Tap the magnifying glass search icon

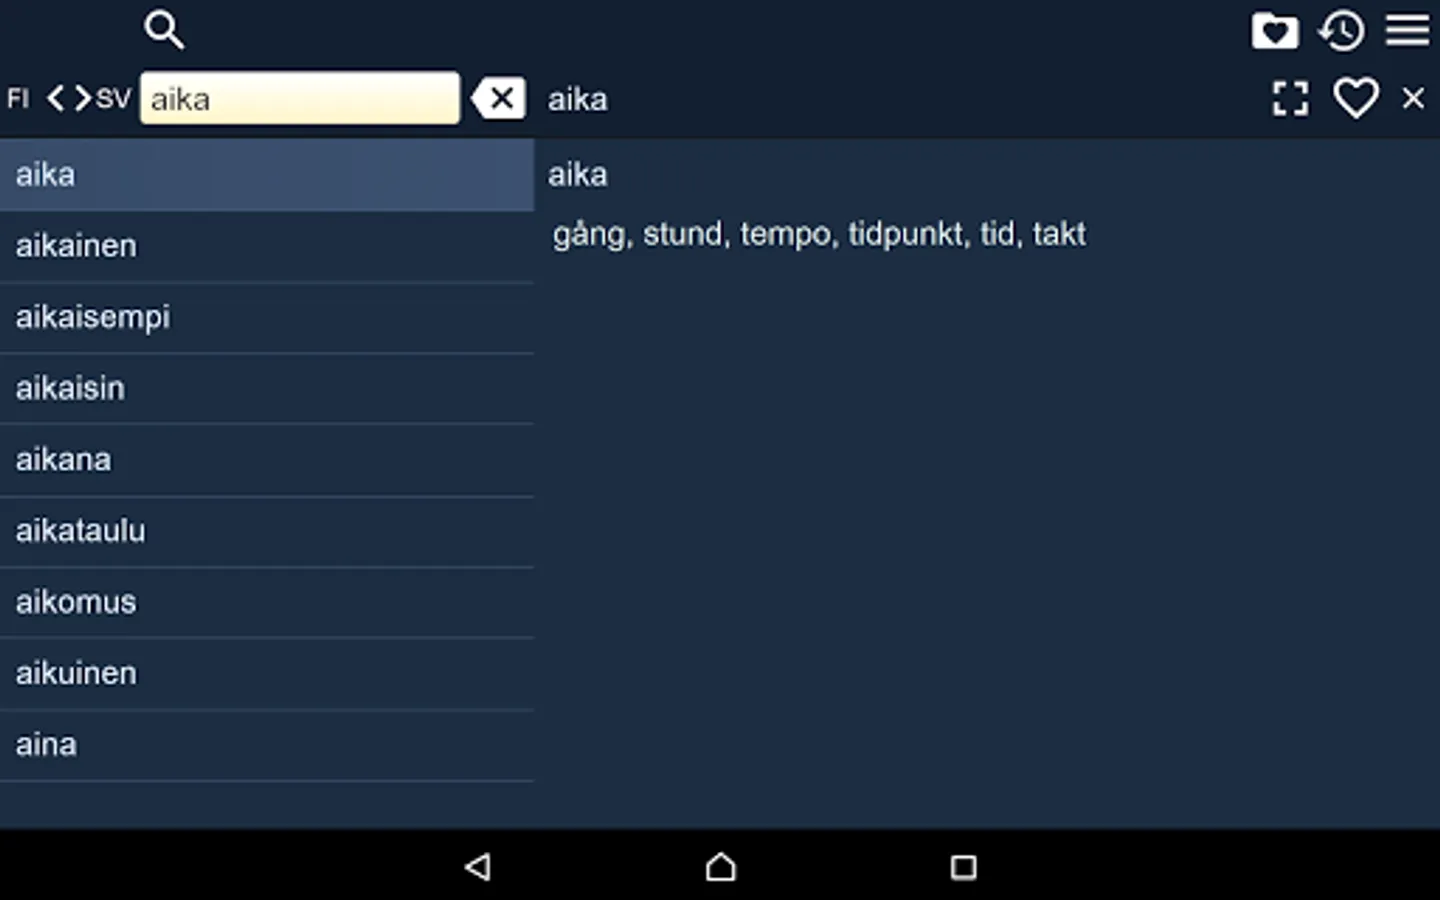(164, 30)
